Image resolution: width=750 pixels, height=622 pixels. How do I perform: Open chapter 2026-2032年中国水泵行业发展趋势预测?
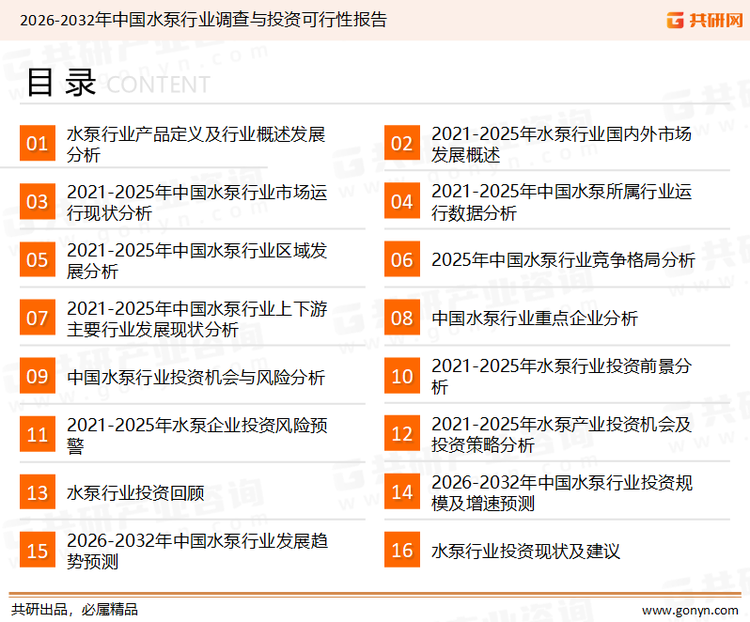coord(197,551)
